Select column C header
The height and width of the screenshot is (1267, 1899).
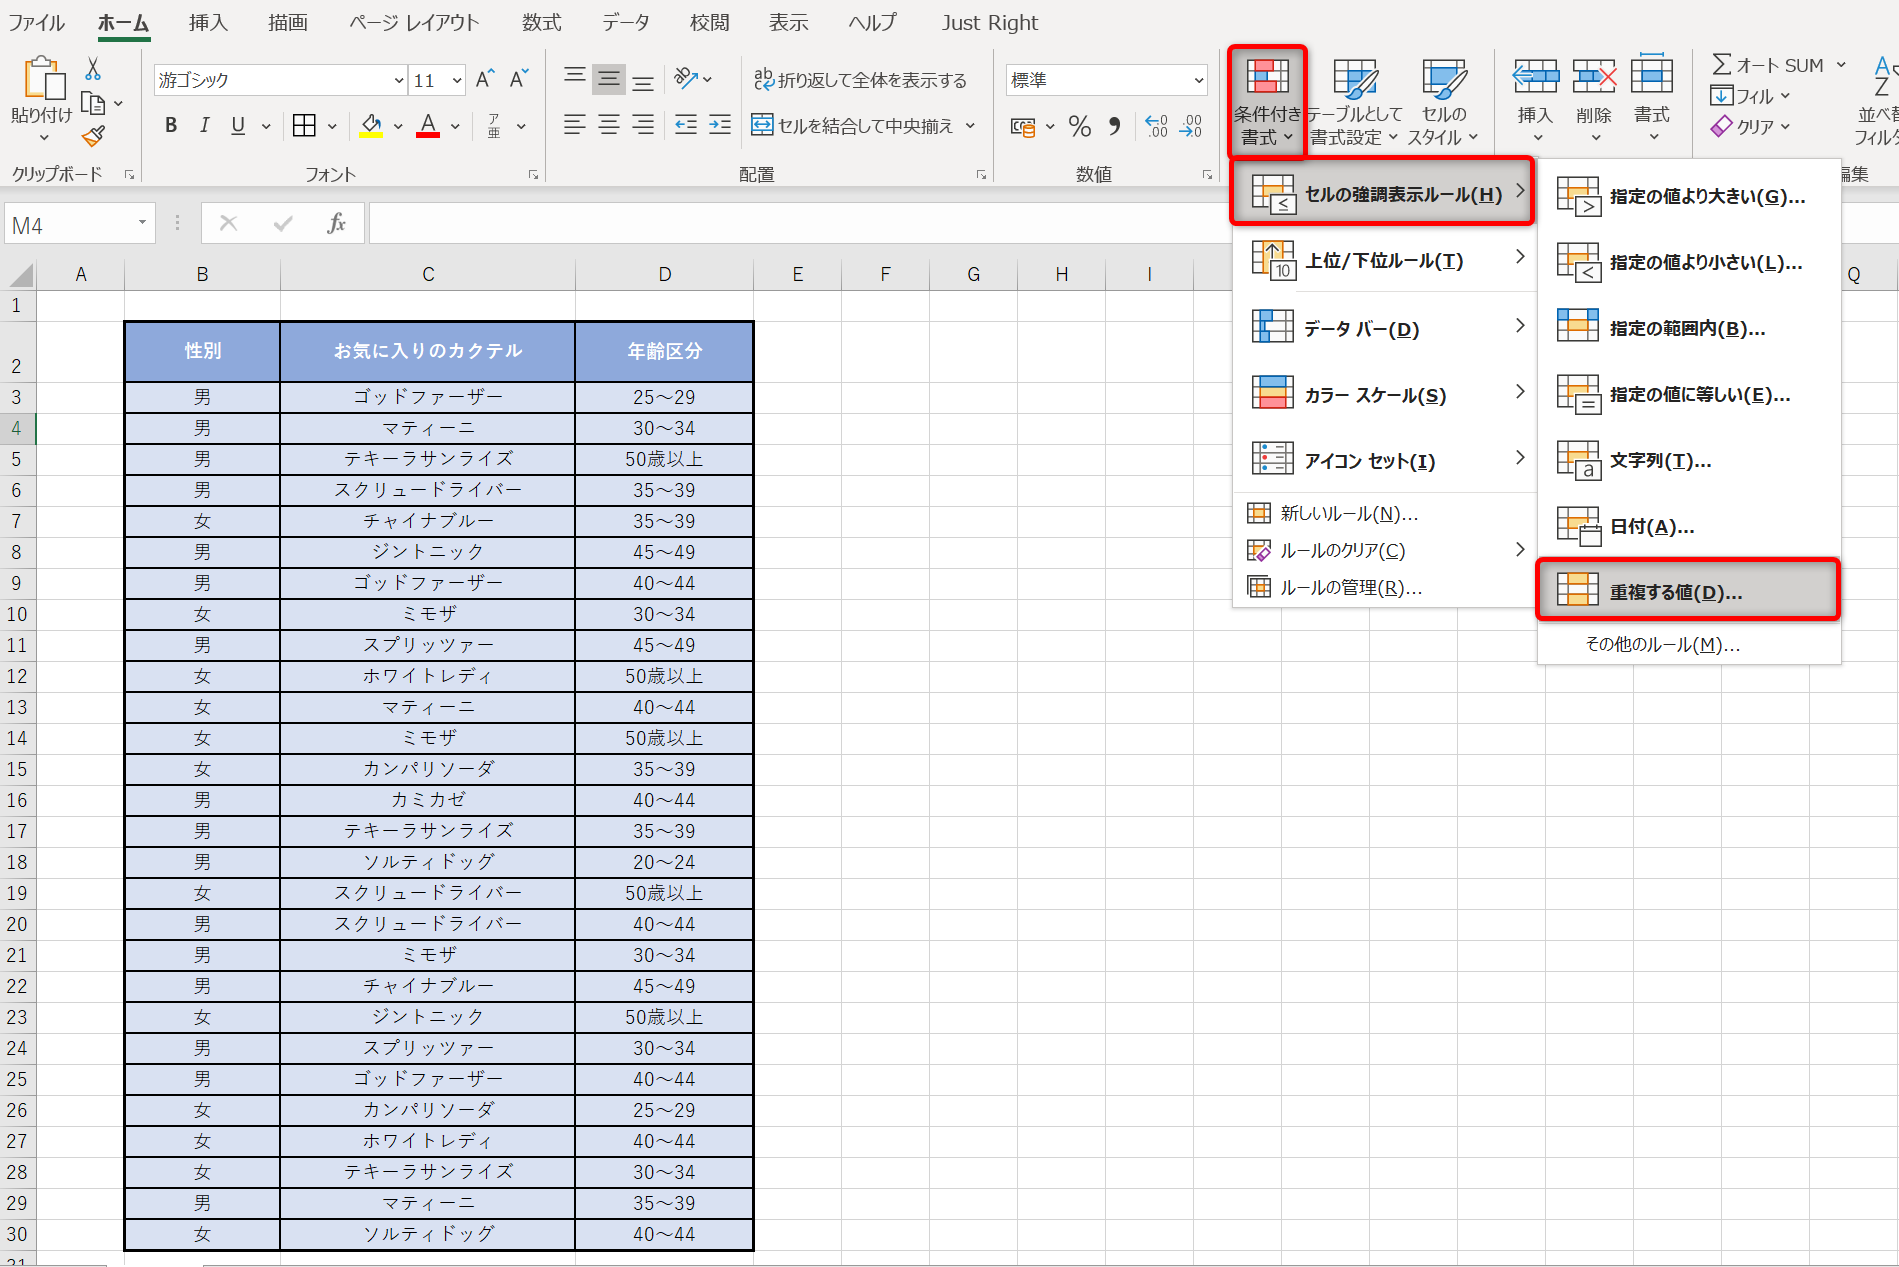[x=428, y=274]
